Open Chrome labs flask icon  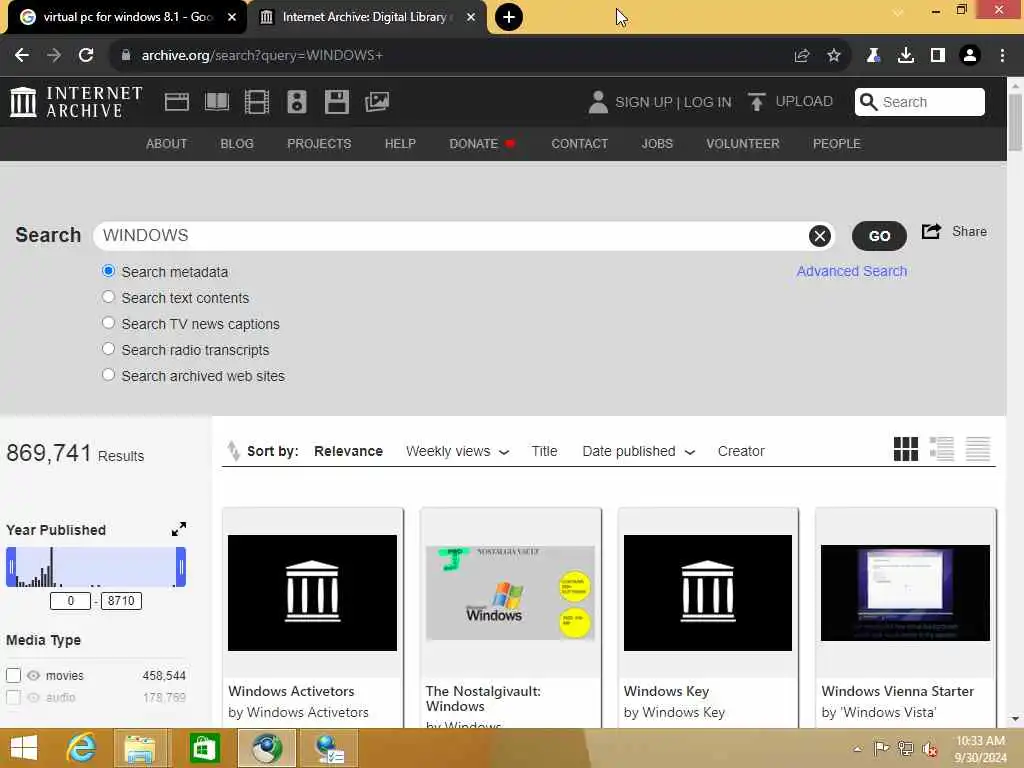point(873,56)
